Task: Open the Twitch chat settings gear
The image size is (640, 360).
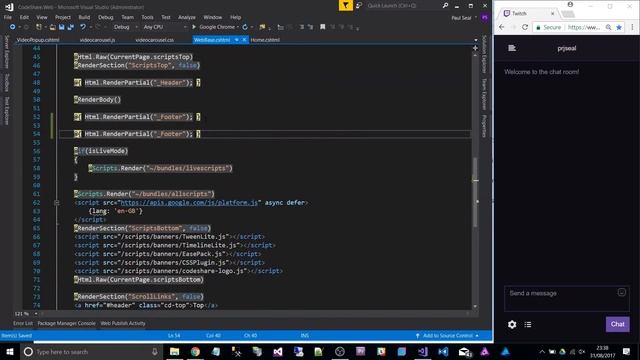Action: [512, 324]
